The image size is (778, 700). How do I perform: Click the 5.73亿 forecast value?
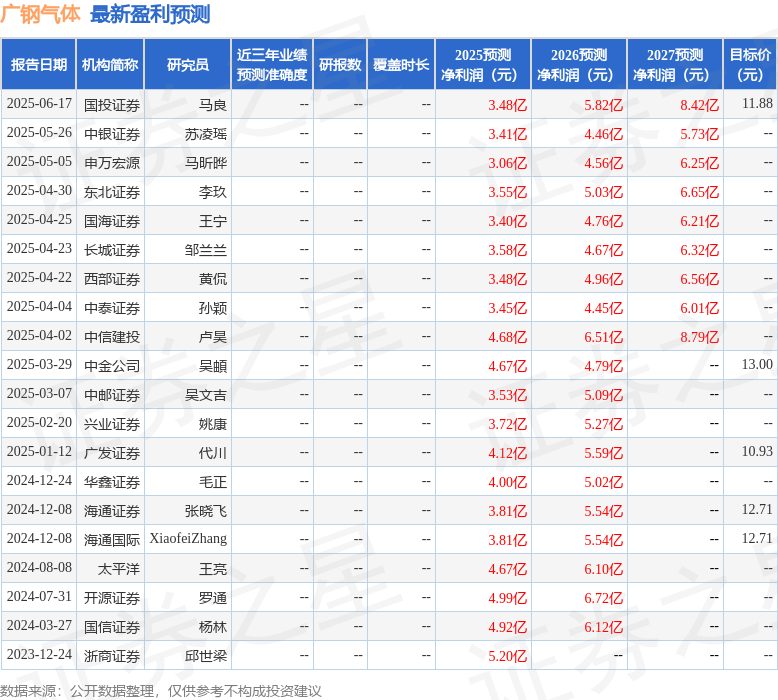(699, 134)
